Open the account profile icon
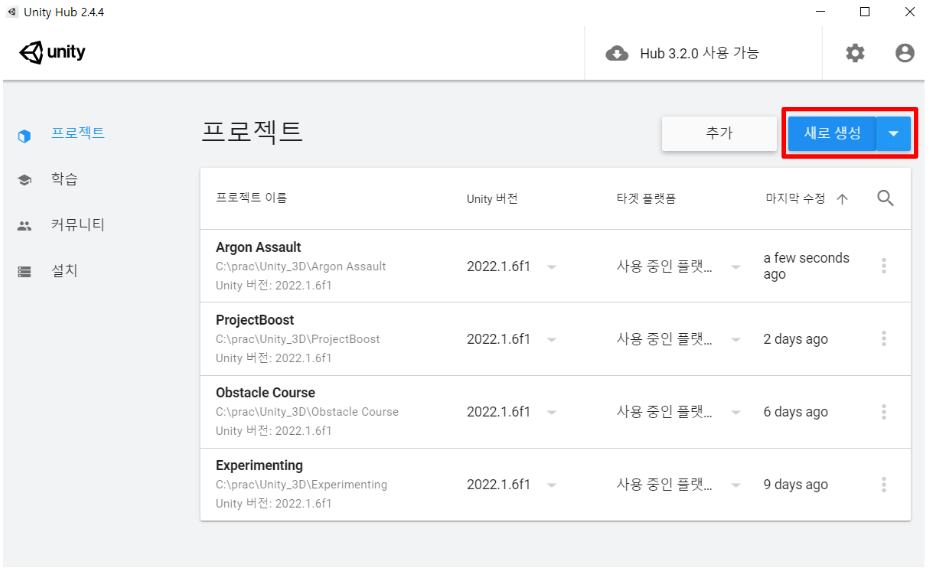This screenshot has height=570, width=931. pyautogui.click(x=904, y=53)
